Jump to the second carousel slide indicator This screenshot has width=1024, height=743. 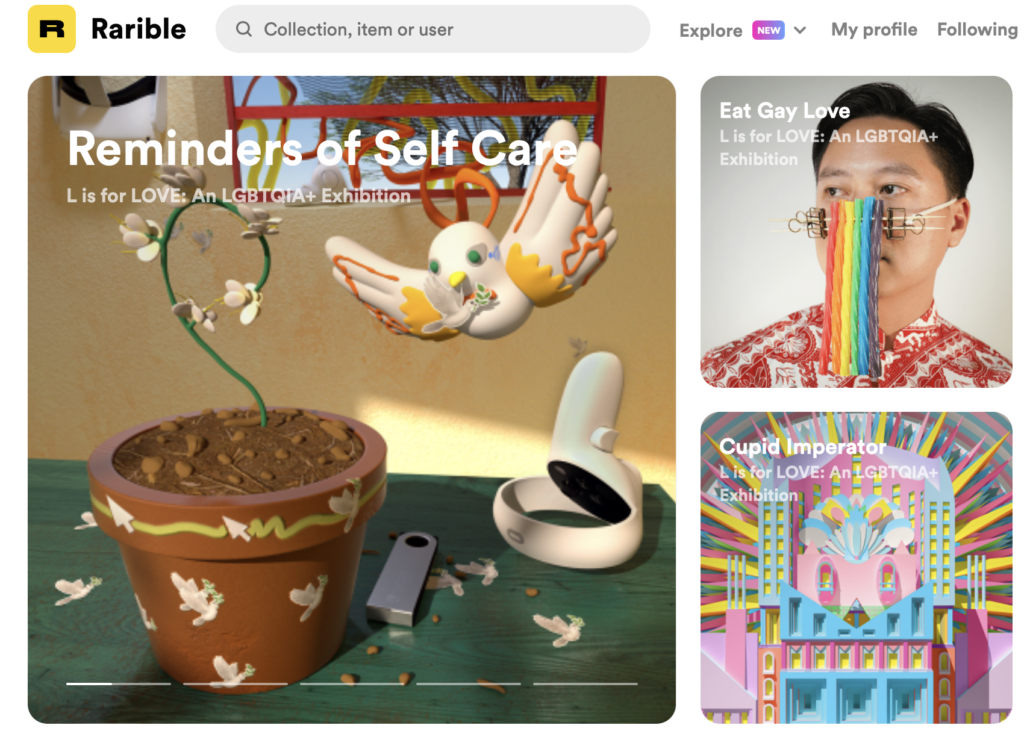(x=235, y=684)
